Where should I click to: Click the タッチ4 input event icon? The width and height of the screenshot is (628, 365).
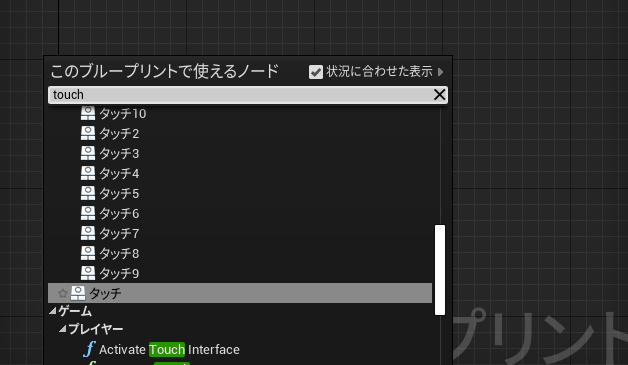pos(88,173)
